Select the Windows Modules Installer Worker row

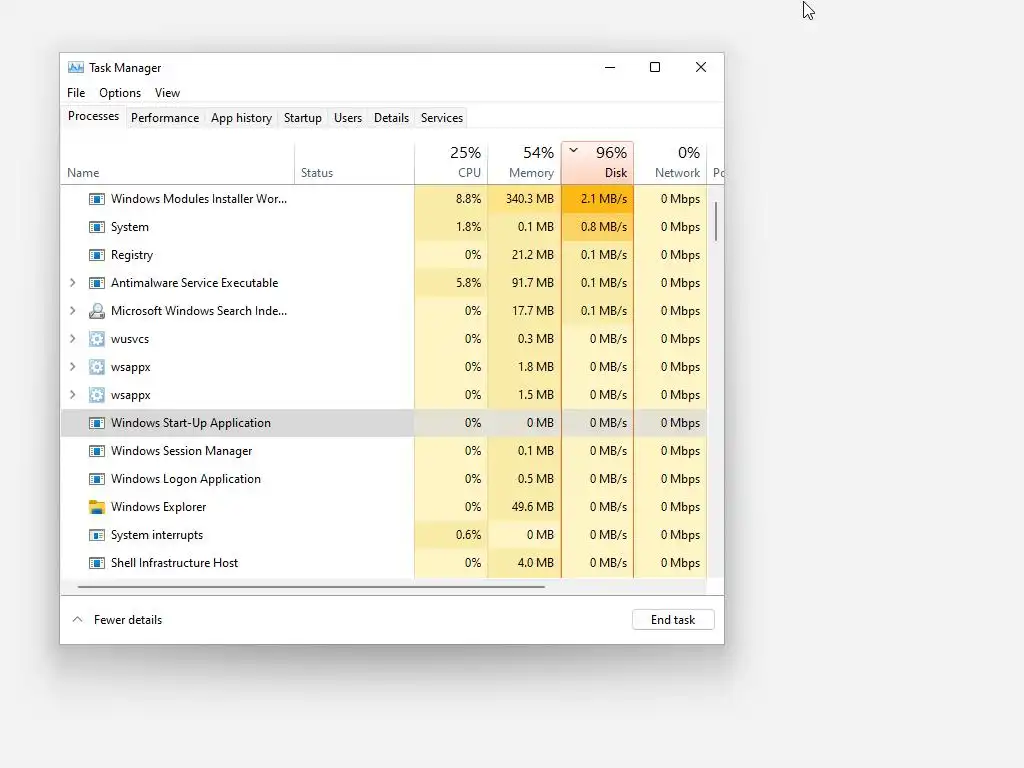384,199
